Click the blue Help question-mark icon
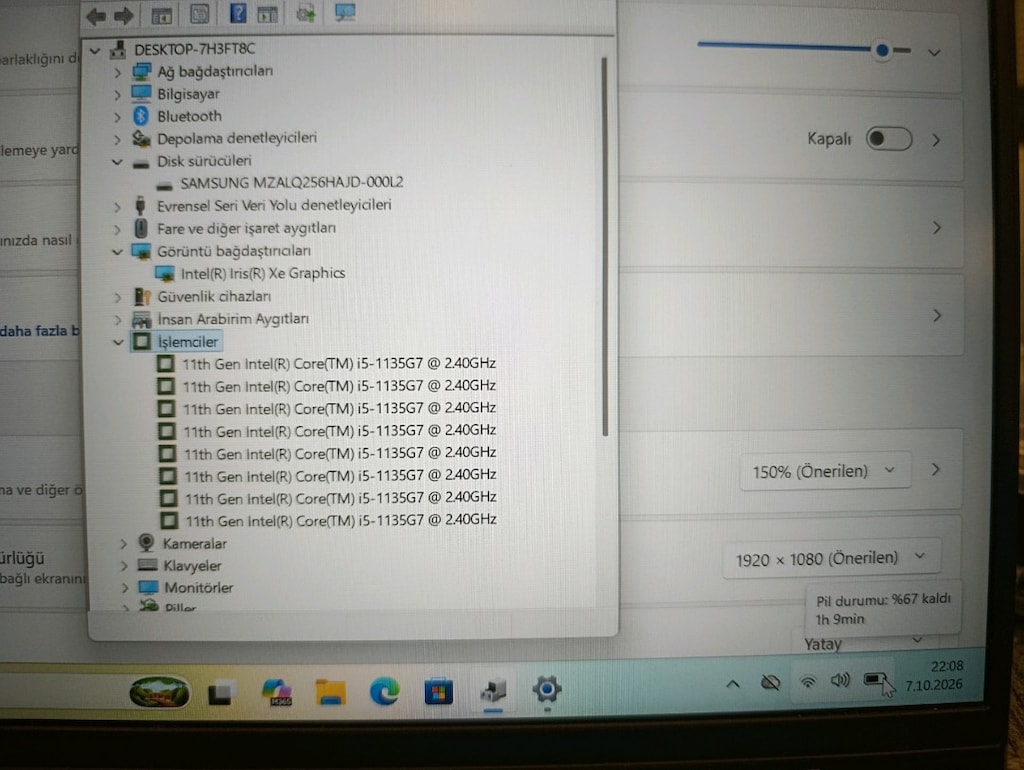The image size is (1024, 770). [x=238, y=12]
